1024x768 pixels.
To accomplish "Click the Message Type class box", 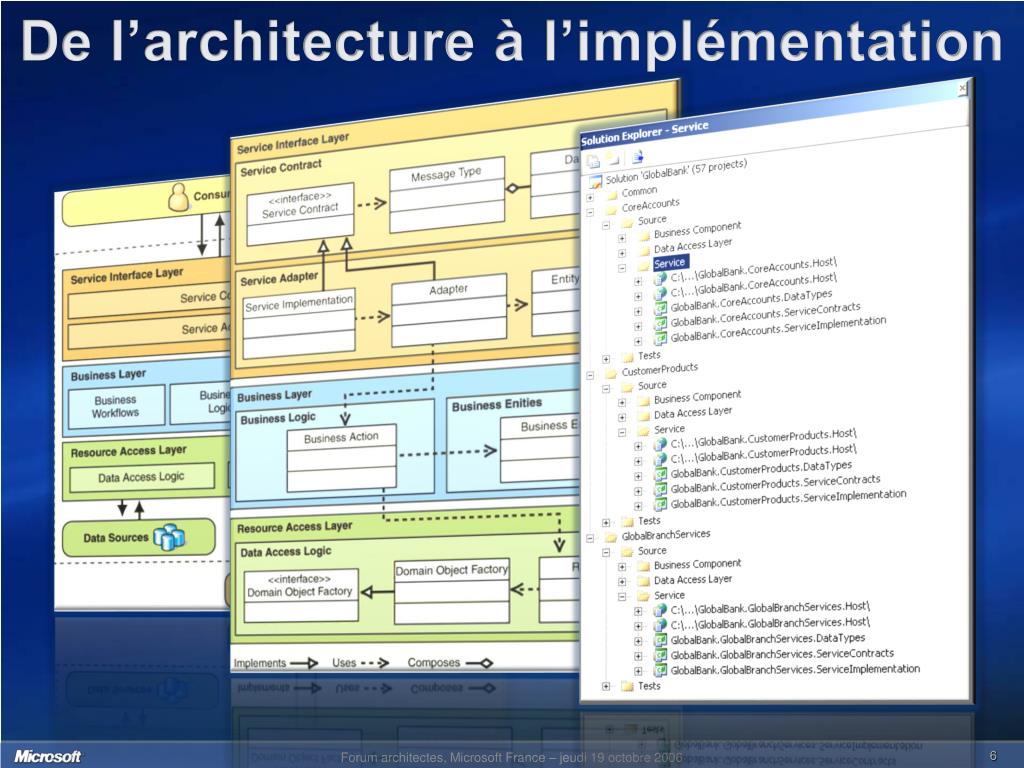I will (447, 195).
